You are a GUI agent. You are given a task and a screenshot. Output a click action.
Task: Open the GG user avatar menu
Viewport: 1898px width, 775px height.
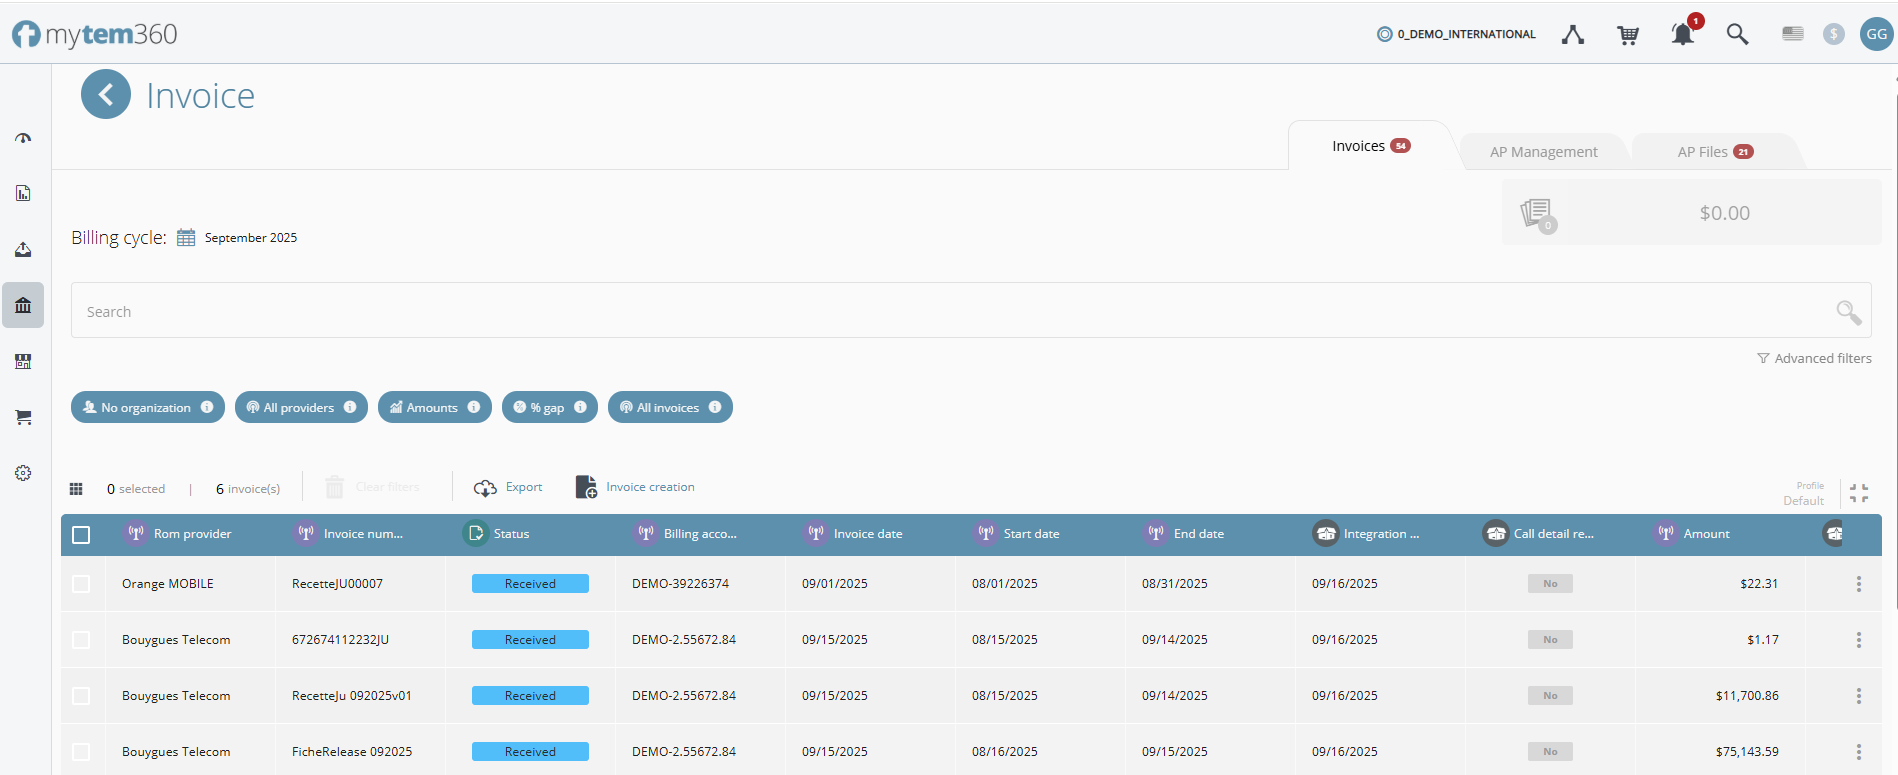(x=1877, y=34)
